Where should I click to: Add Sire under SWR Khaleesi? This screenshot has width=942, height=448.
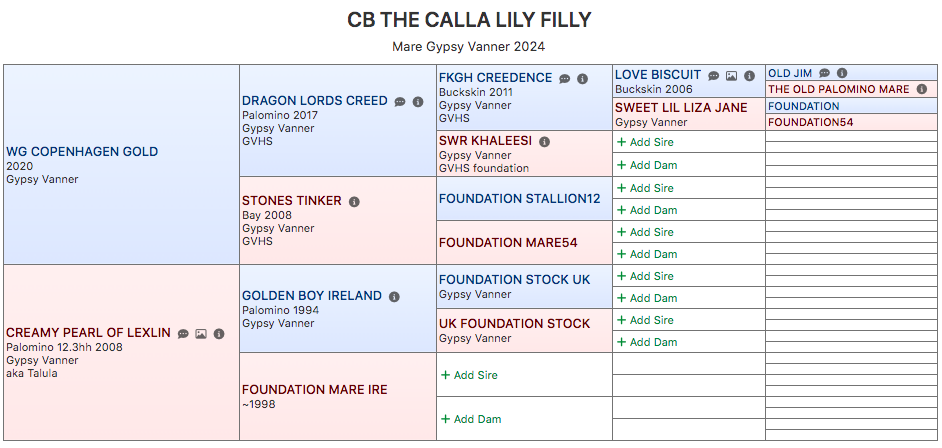[646, 142]
